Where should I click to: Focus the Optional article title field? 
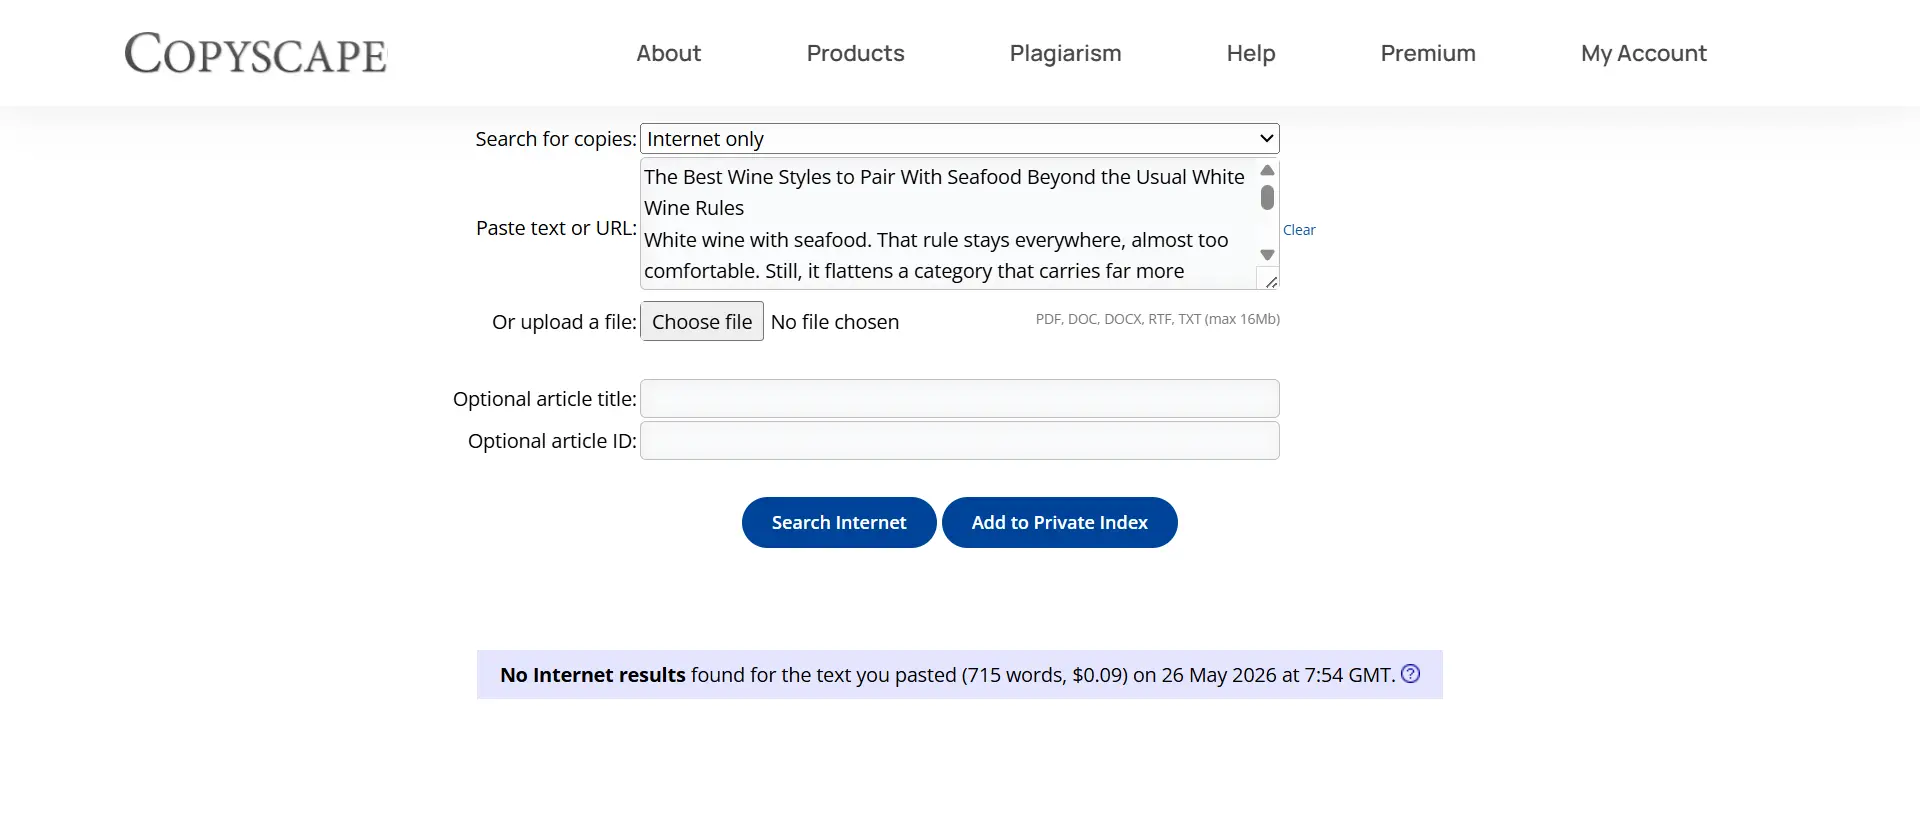960,398
